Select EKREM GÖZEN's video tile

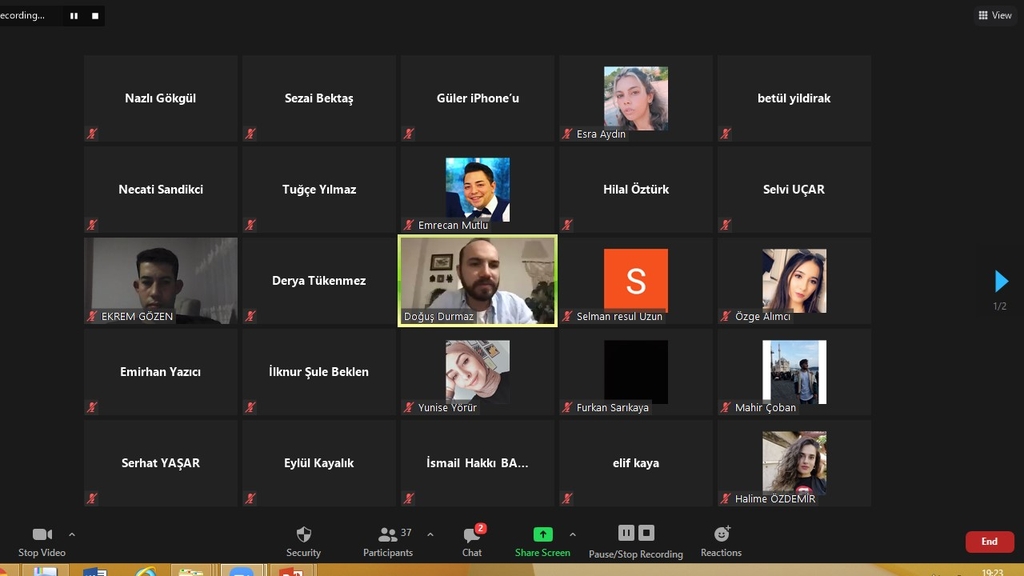pos(161,280)
